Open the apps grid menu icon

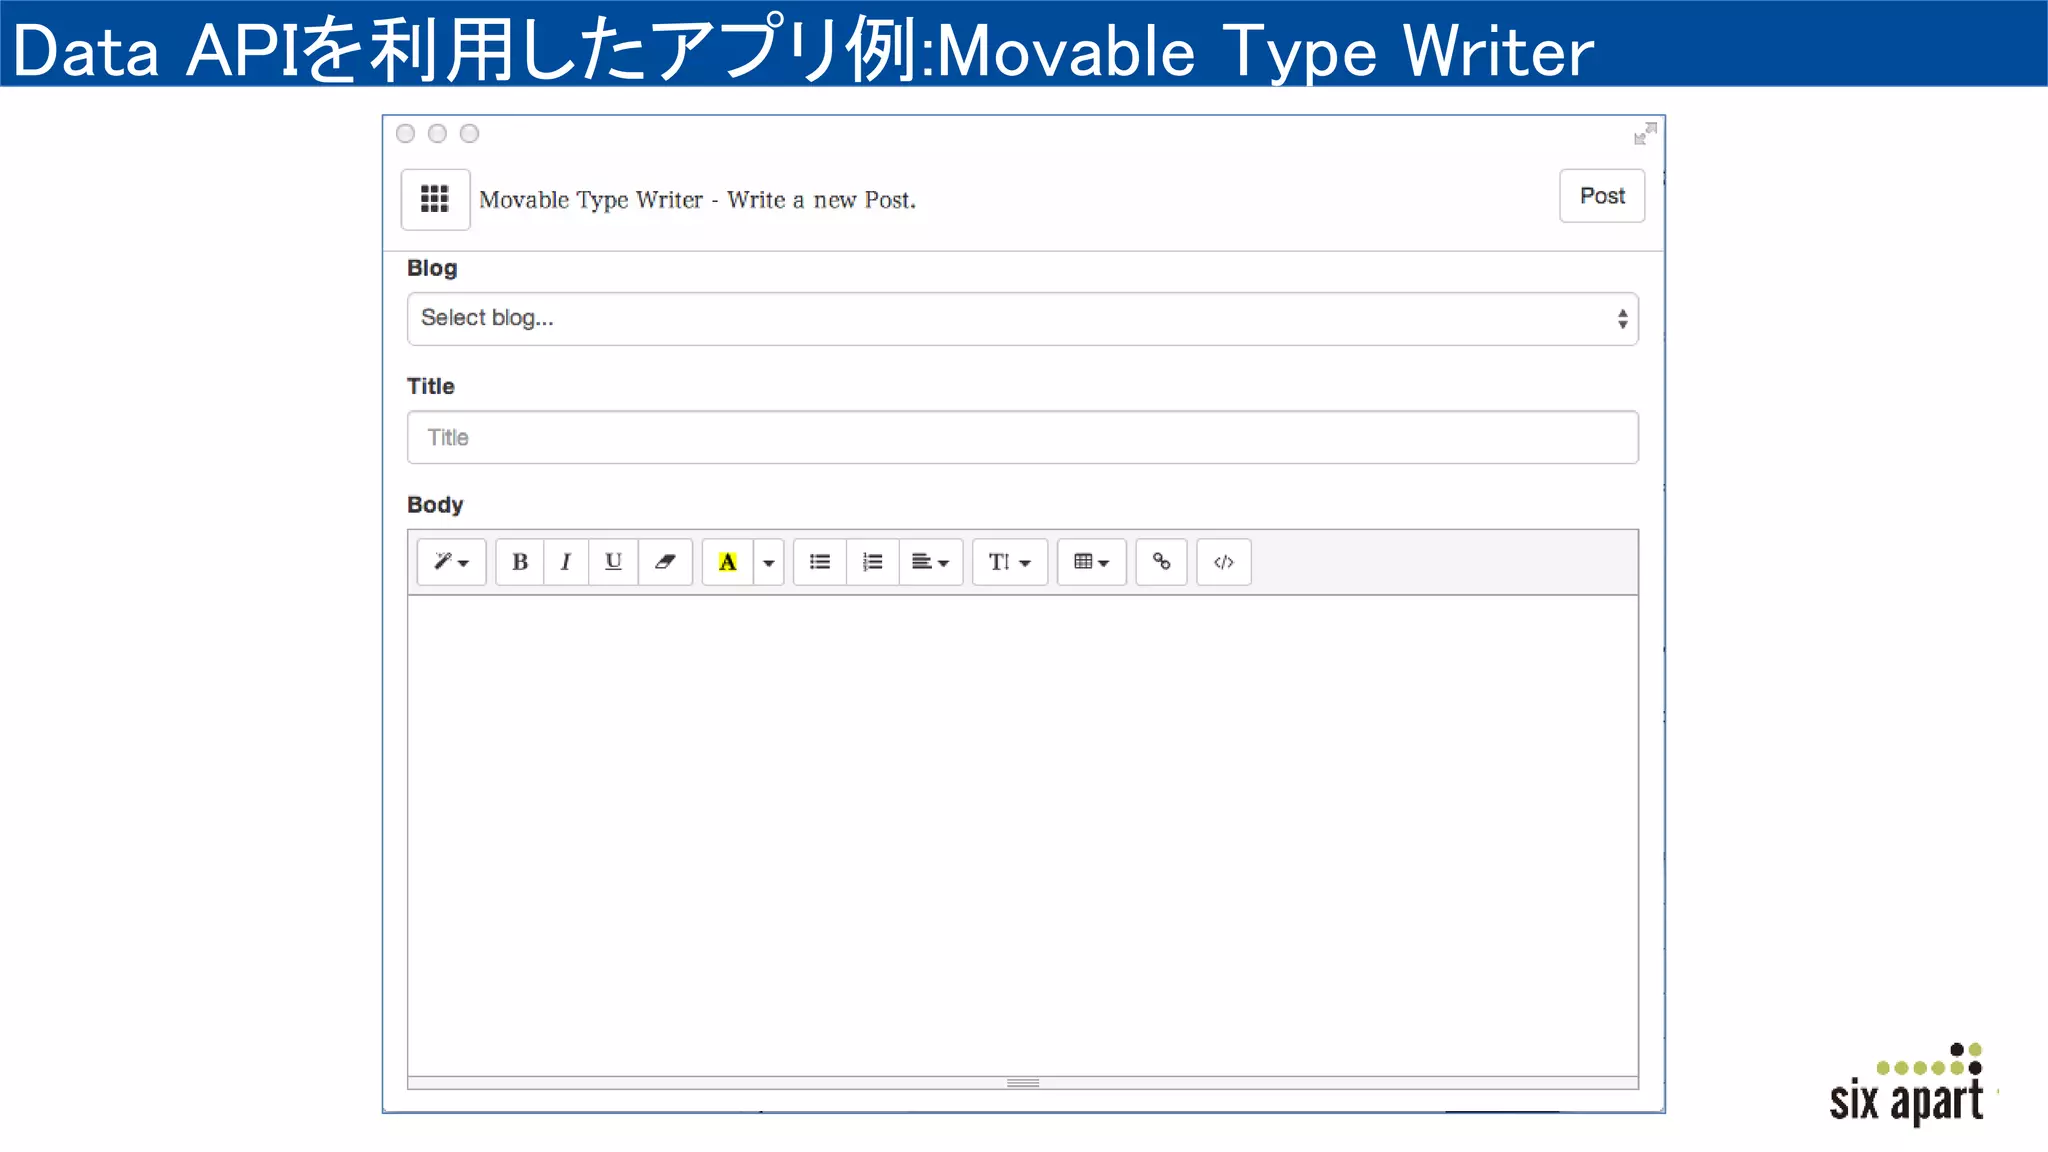point(435,199)
